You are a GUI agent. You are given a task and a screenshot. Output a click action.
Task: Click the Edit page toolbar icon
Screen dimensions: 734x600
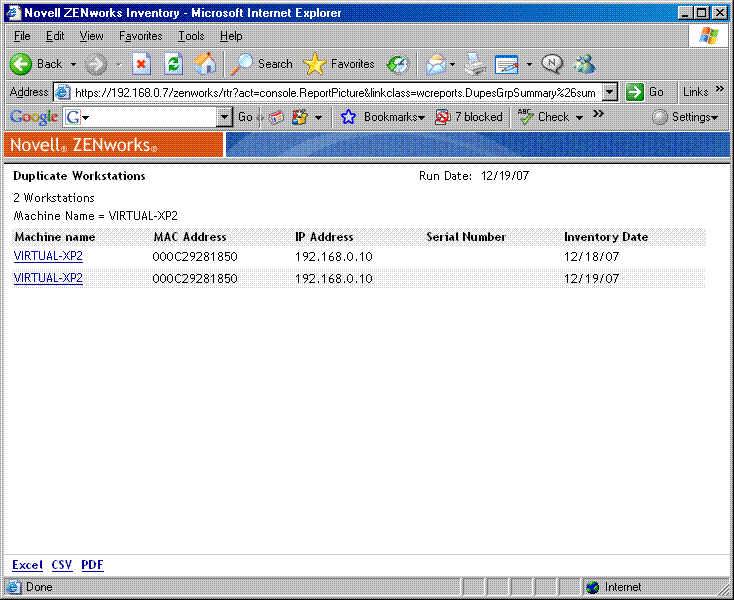[506, 64]
